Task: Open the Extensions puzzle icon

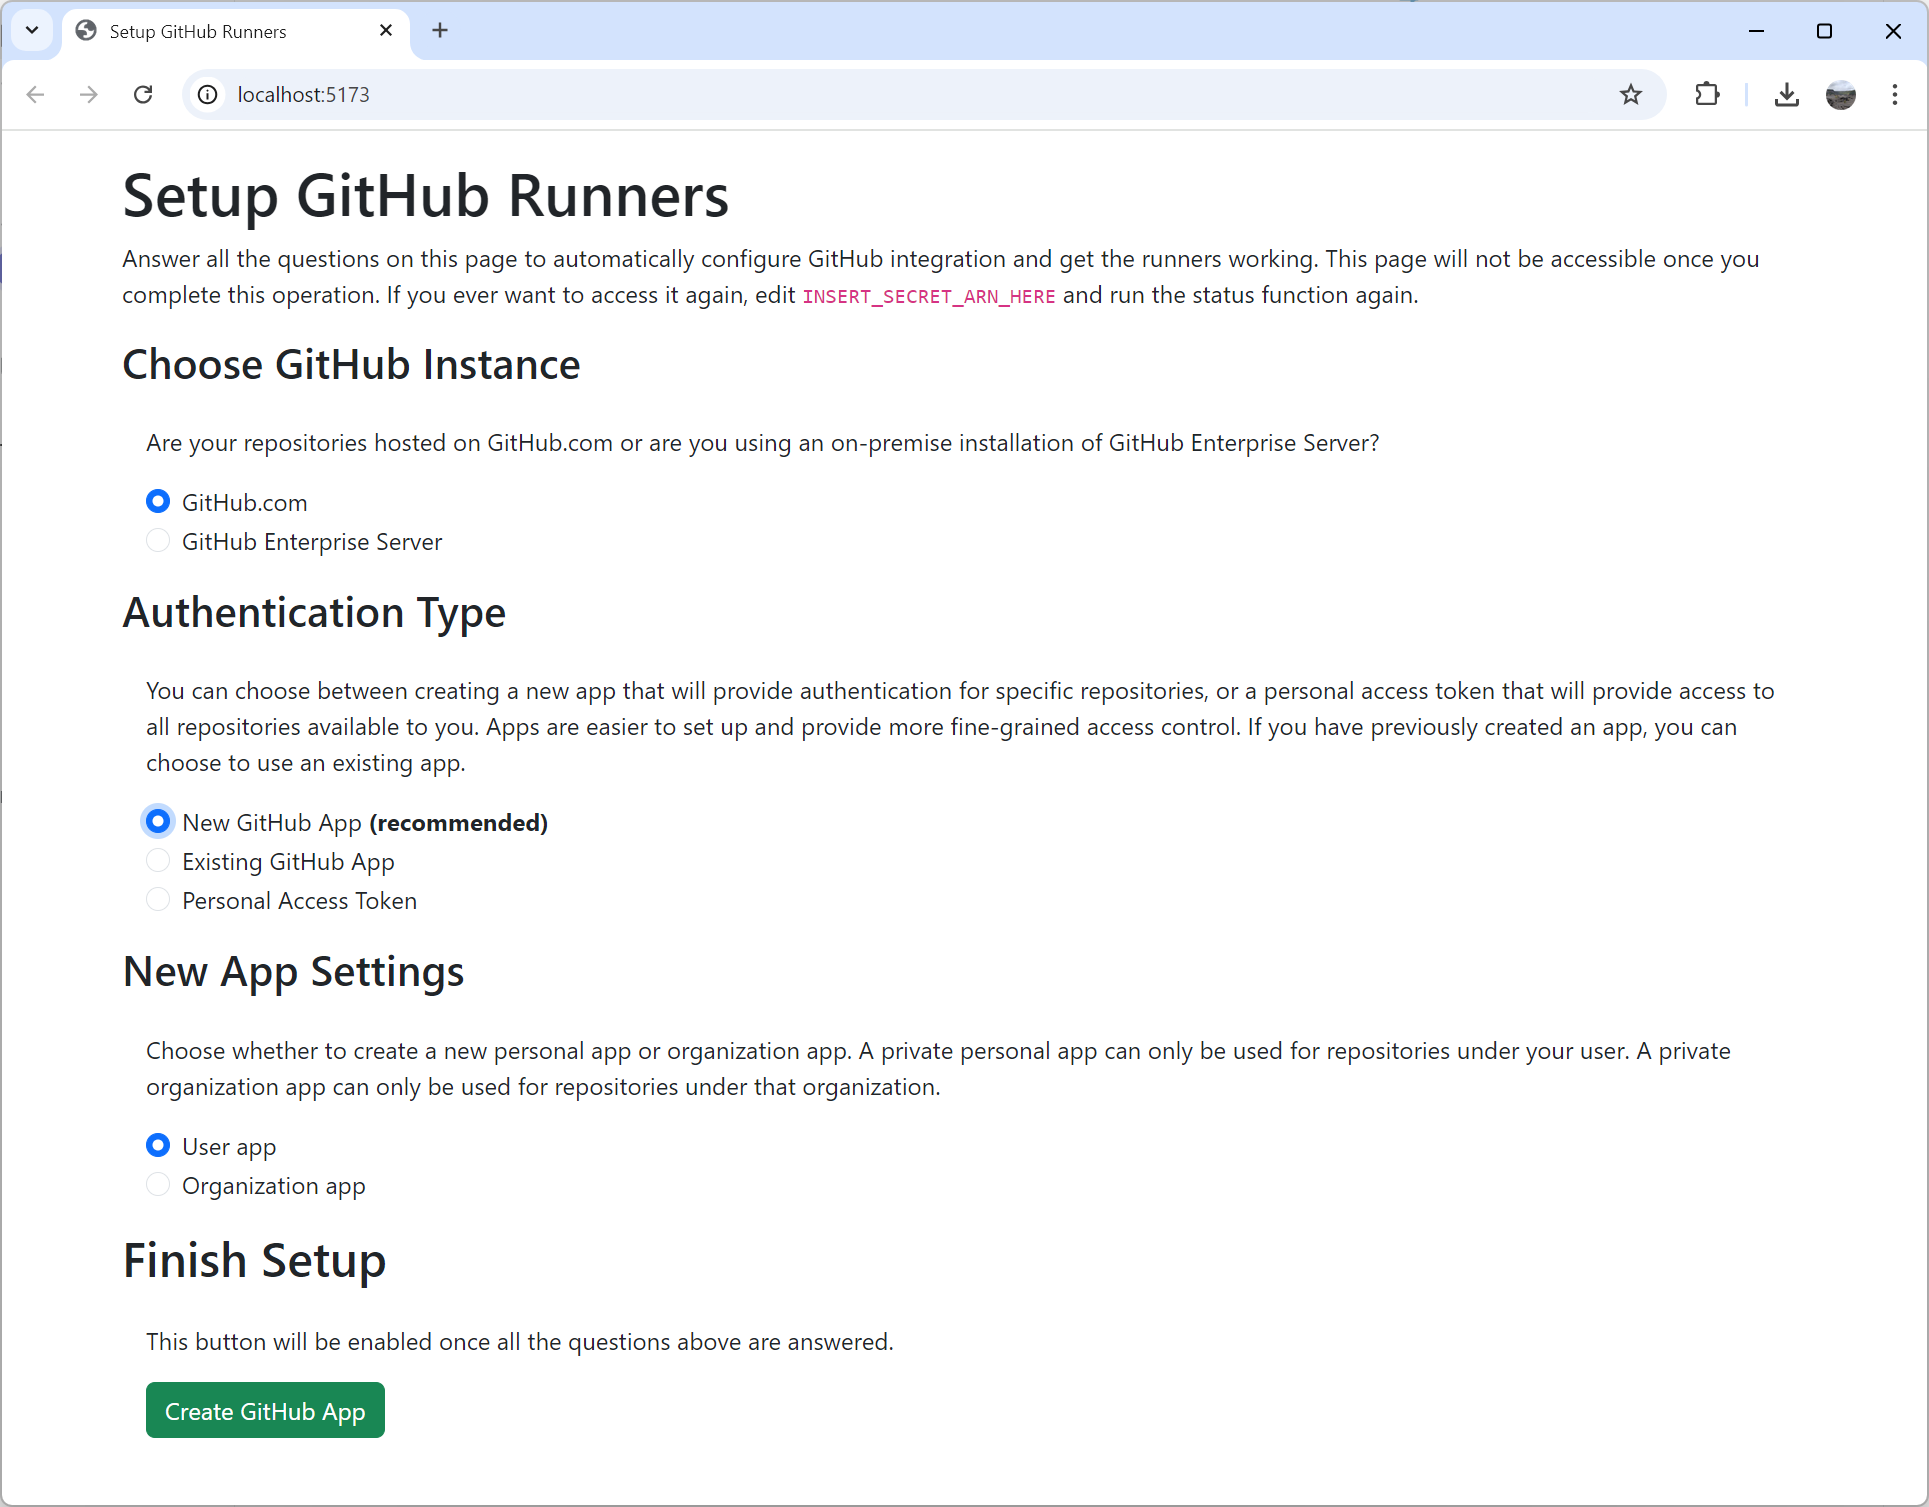Action: tap(1707, 94)
